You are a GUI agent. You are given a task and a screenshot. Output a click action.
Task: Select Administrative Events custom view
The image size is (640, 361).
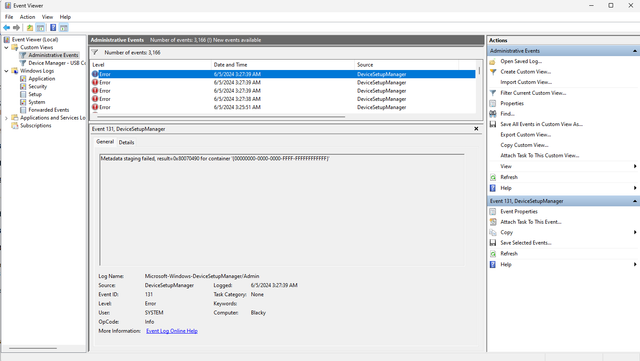tap(53, 55)
